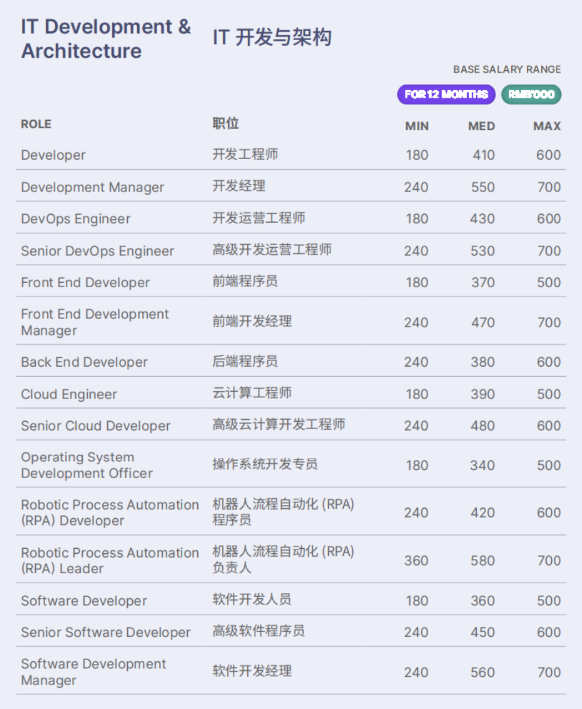This screenshot has height=709, width=582.
Task: Click the 职位 column header
Action: click(x=226, y=123)
